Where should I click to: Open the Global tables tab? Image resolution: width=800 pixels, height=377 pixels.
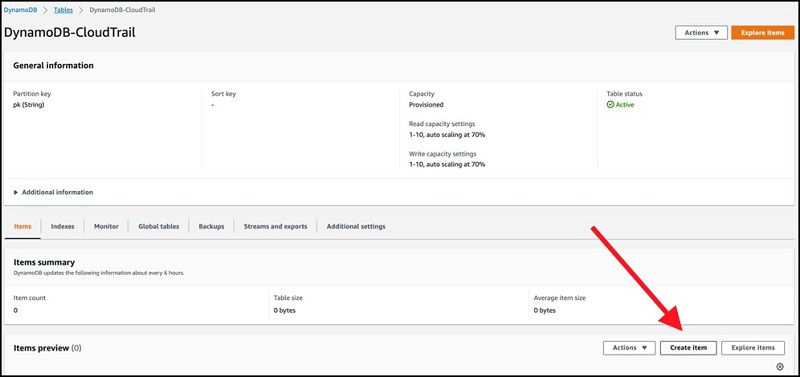159,226
